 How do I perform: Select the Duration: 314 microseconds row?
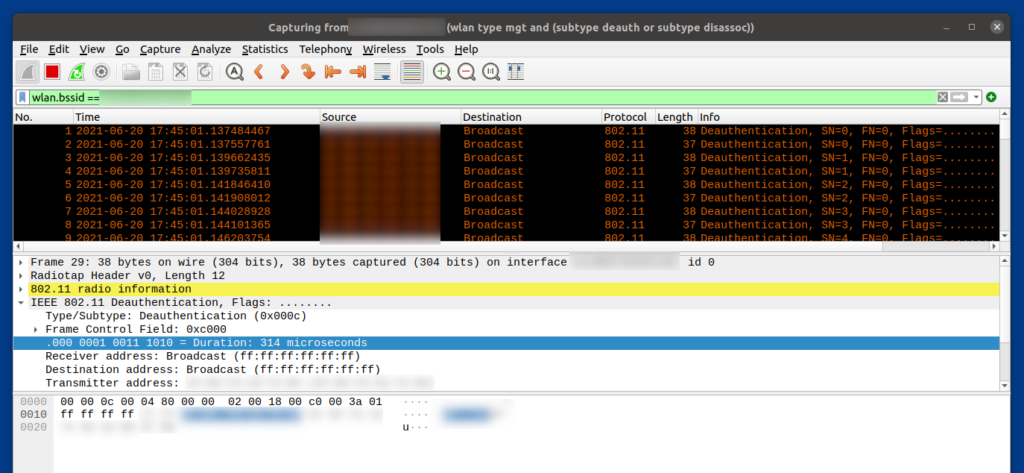(x=506, y=343)
